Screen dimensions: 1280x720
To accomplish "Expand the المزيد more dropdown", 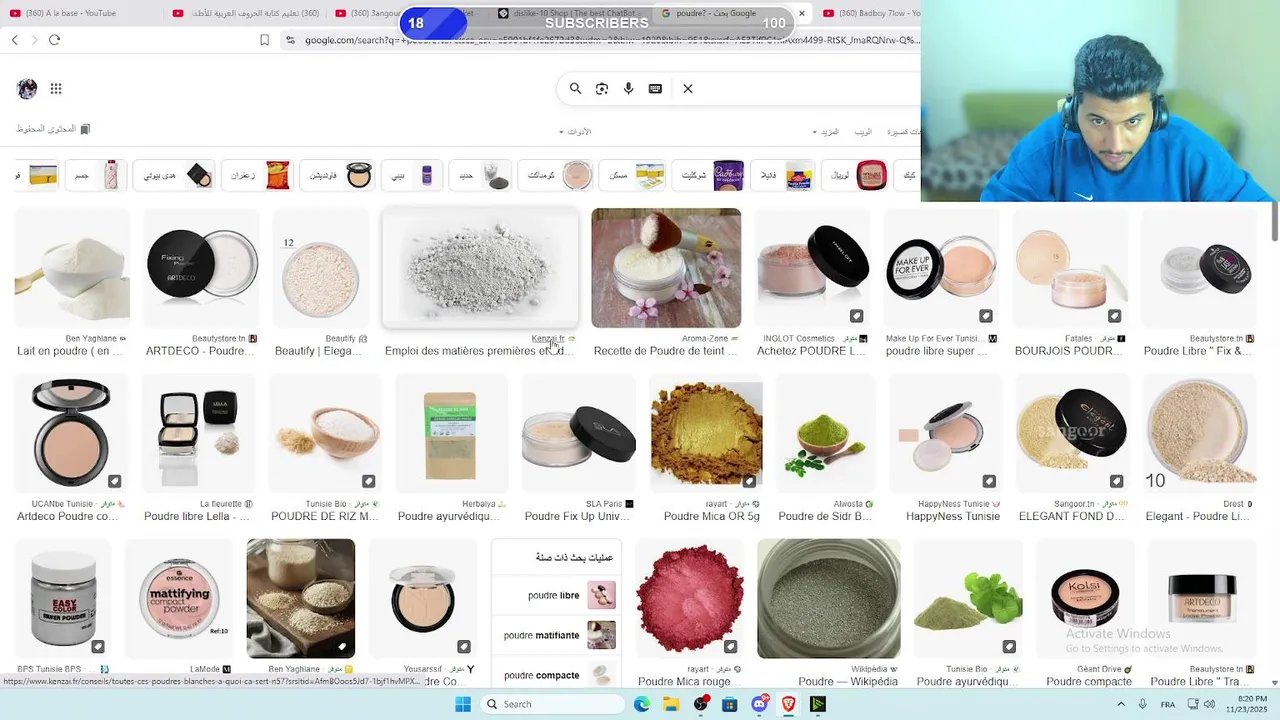I will click(826, 132).
